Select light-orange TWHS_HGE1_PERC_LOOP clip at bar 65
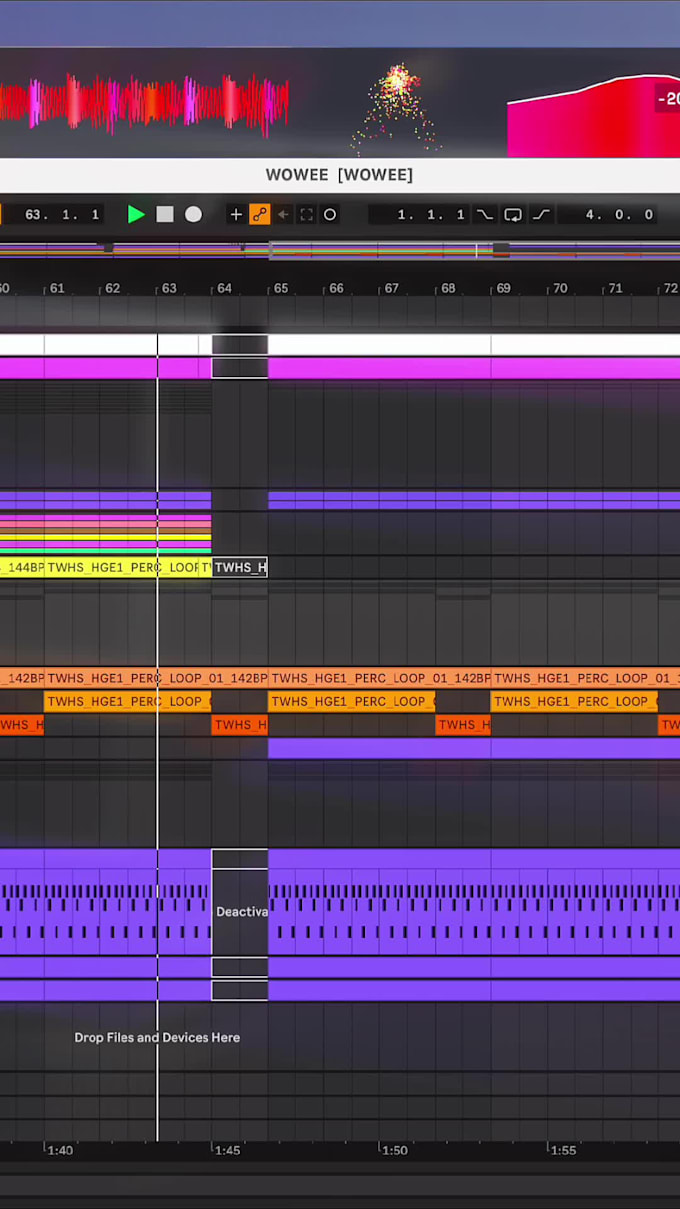 click(351, 701)
